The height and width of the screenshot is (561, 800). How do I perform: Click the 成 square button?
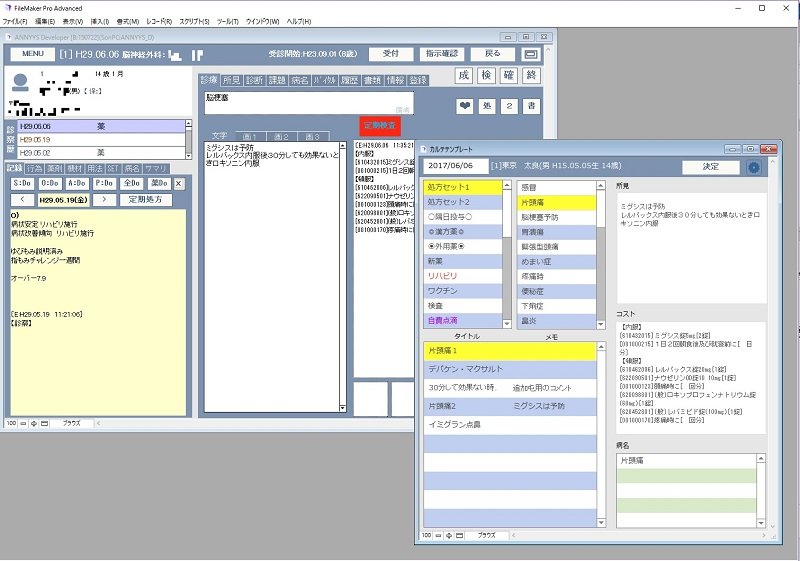pos(464,75)
